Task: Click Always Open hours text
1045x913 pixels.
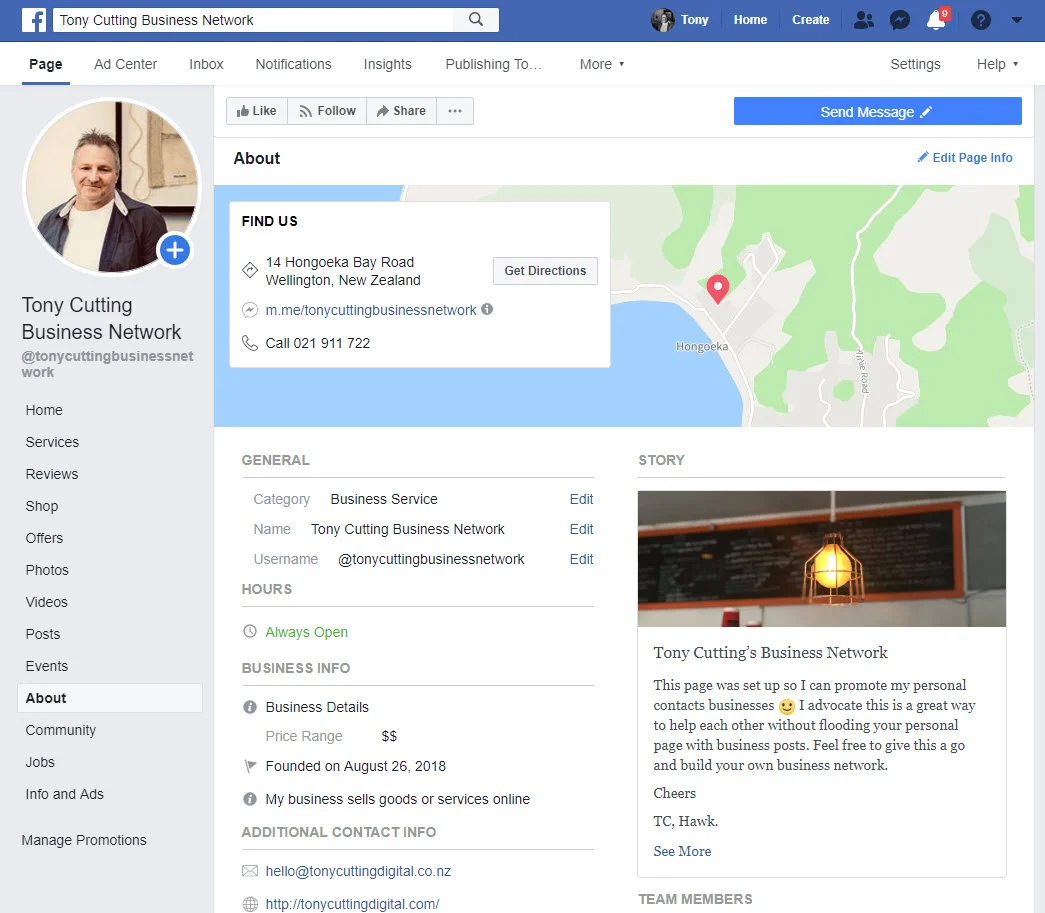Action: 307,632
